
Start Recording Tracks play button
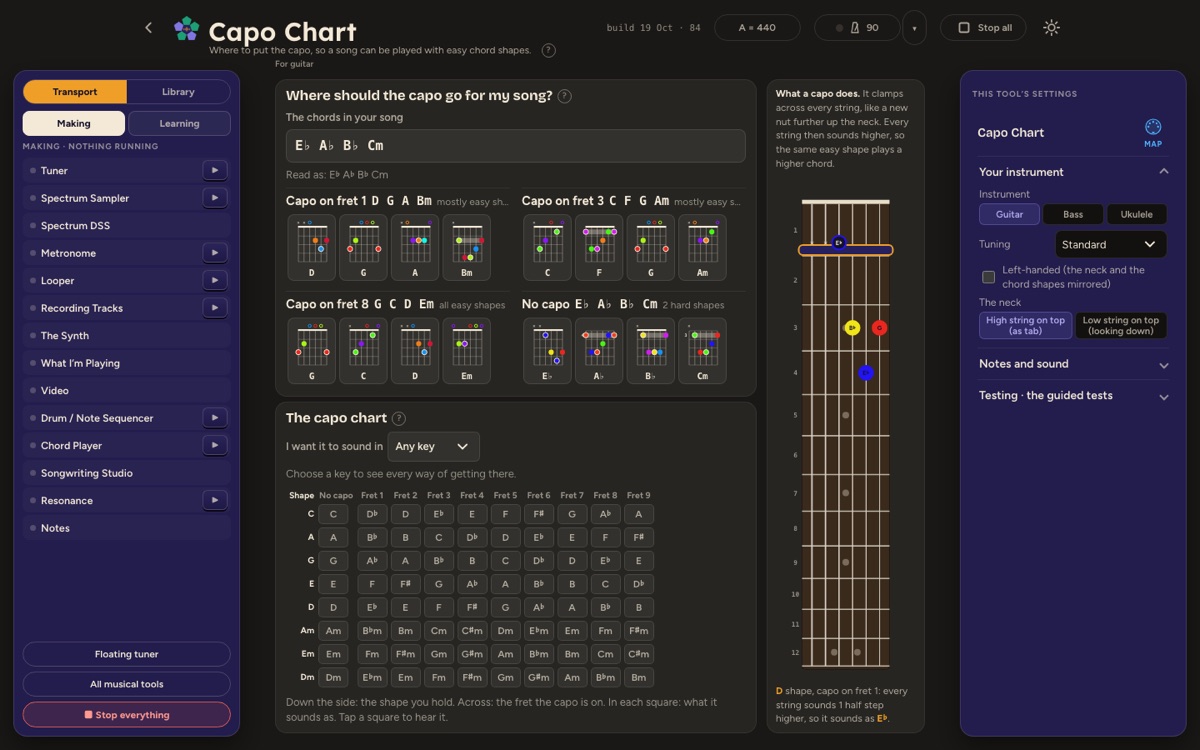click(x=215, y=308)
